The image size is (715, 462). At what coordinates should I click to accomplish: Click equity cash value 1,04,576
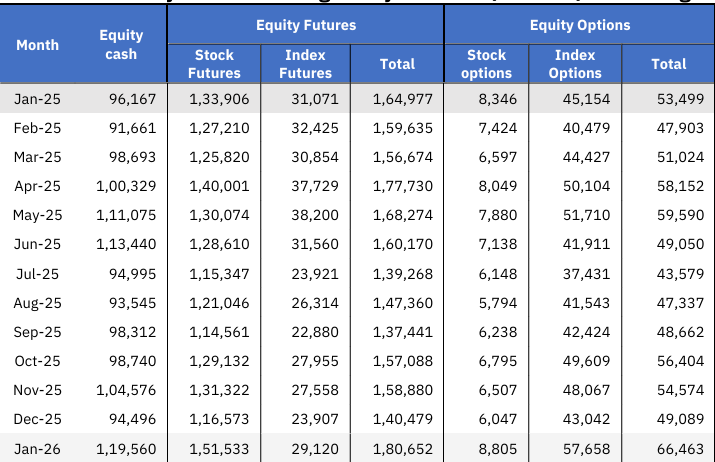pos(126,390)
